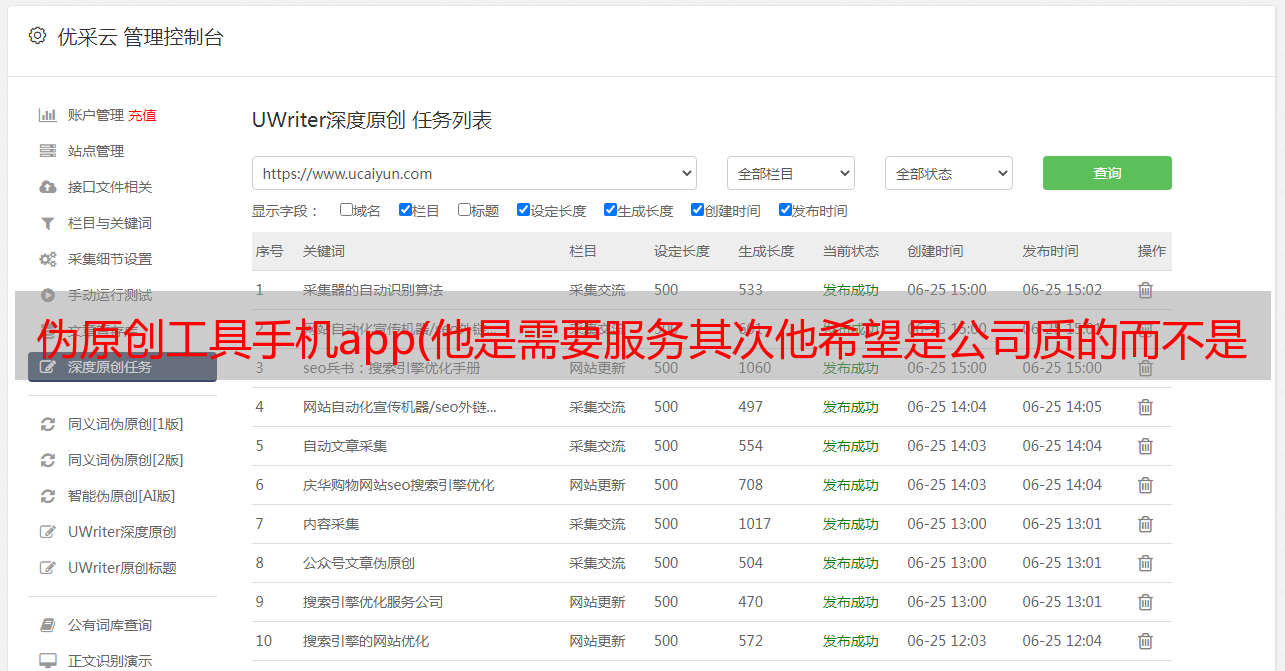1285x671 pixels.
Task: Delete task row 5 自动文章采集 via trash icon
Action: pos(1145,446)
